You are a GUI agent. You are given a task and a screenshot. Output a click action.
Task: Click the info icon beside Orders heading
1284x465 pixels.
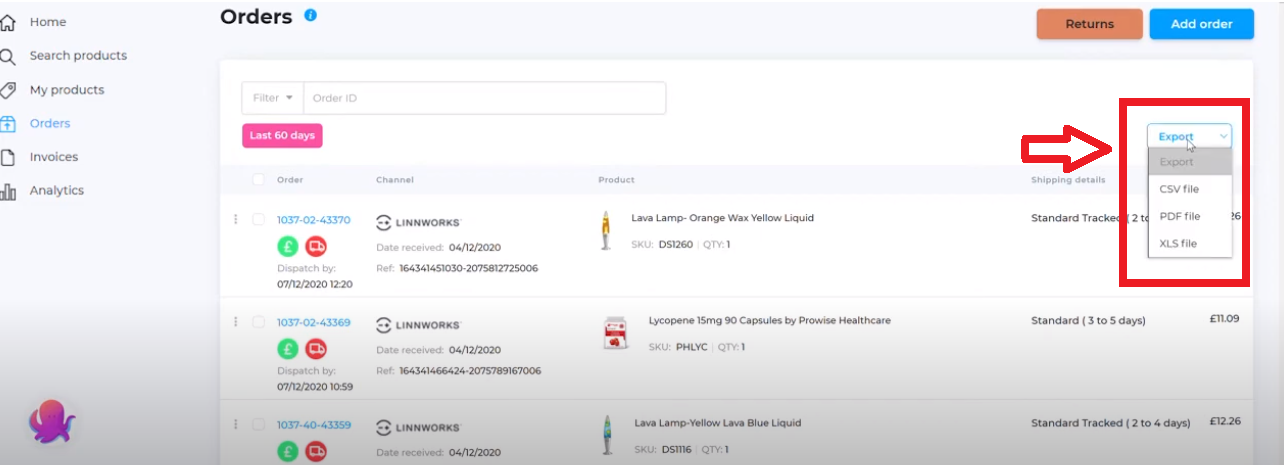tap(310, 15)
